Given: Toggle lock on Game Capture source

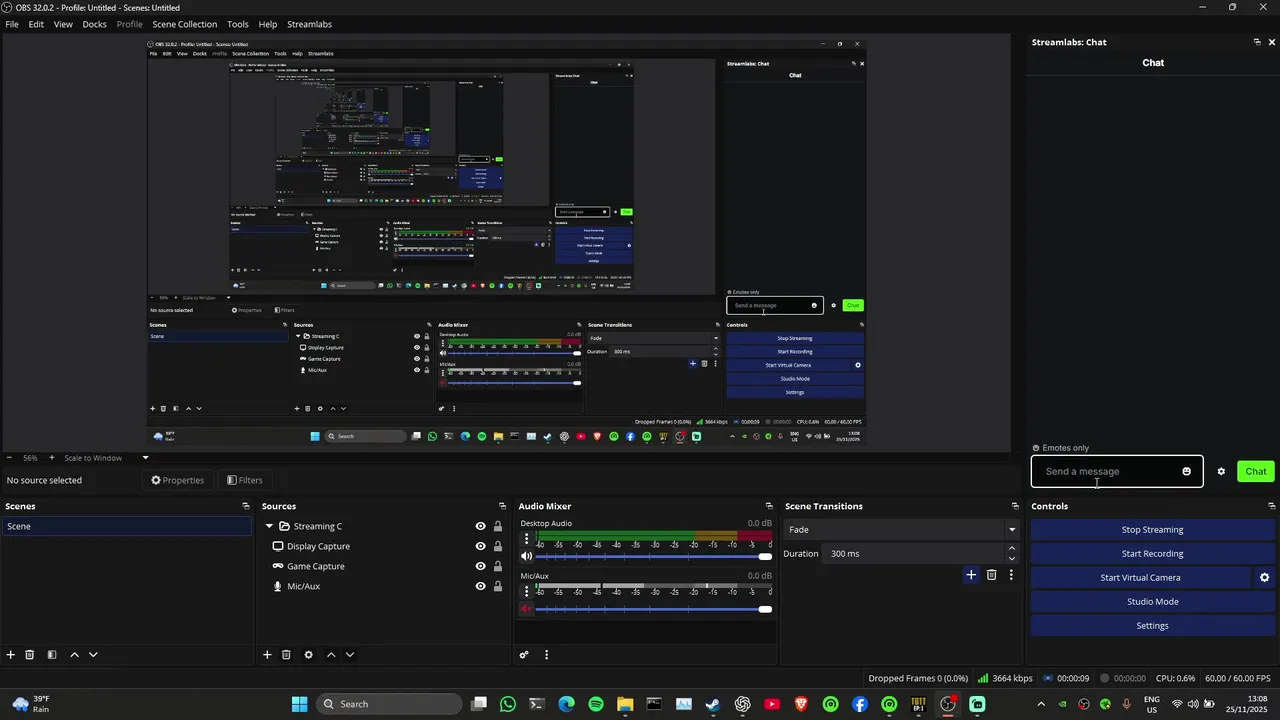Looking at the screenshot, I should pos(498,566).
